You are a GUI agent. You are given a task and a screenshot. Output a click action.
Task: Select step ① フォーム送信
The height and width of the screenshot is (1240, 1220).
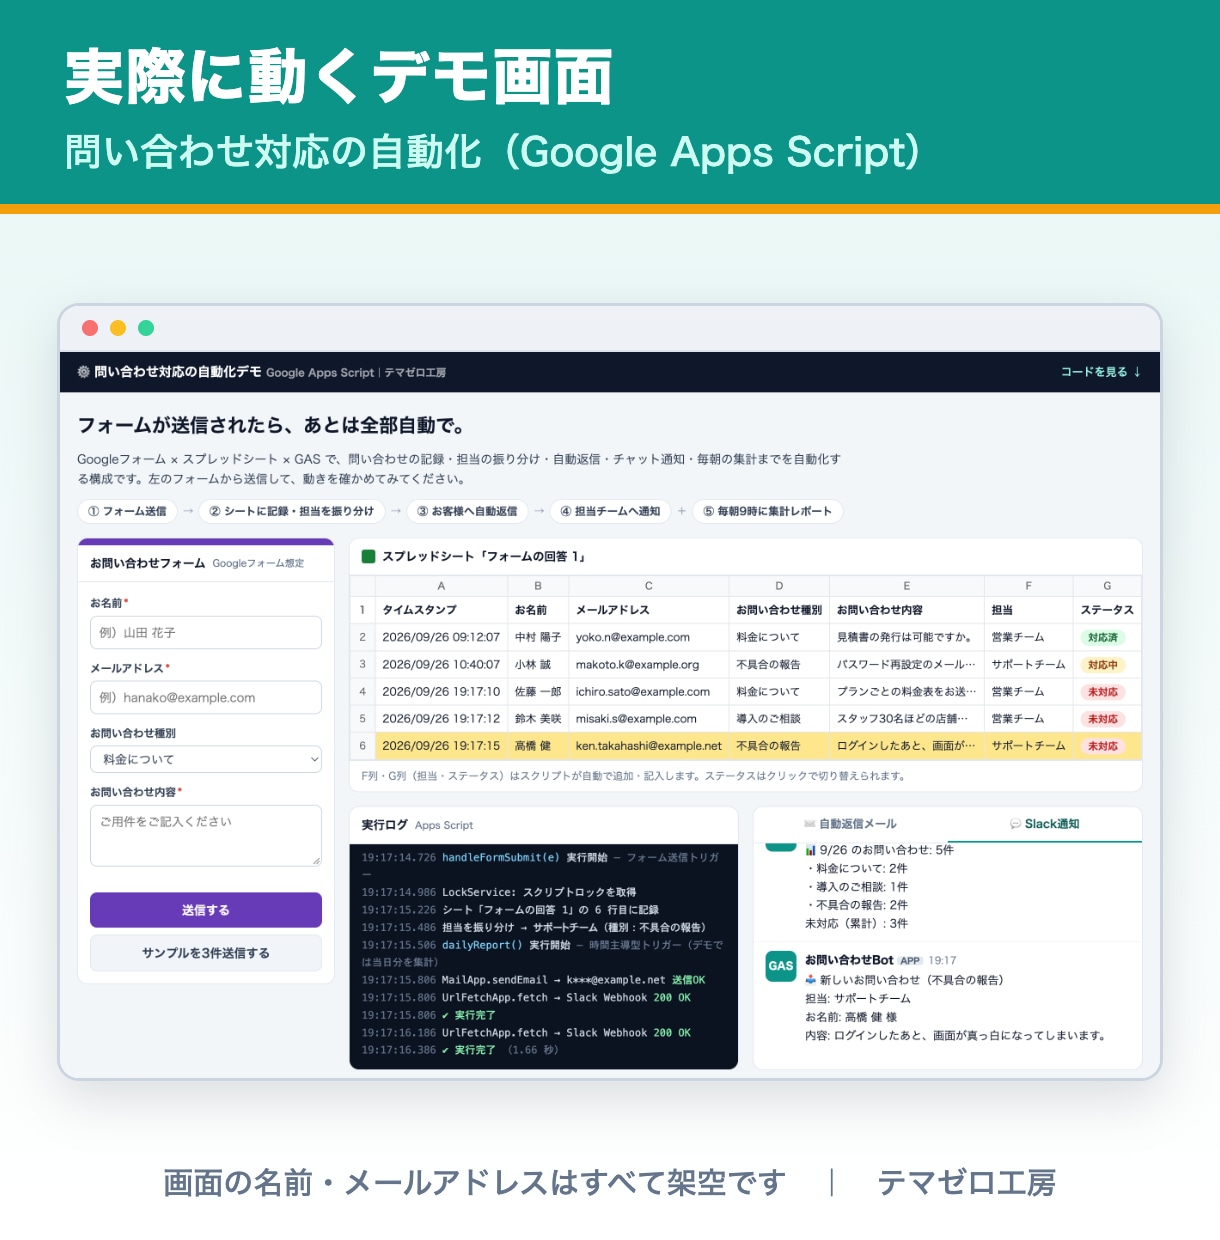(x=127, y=511)
